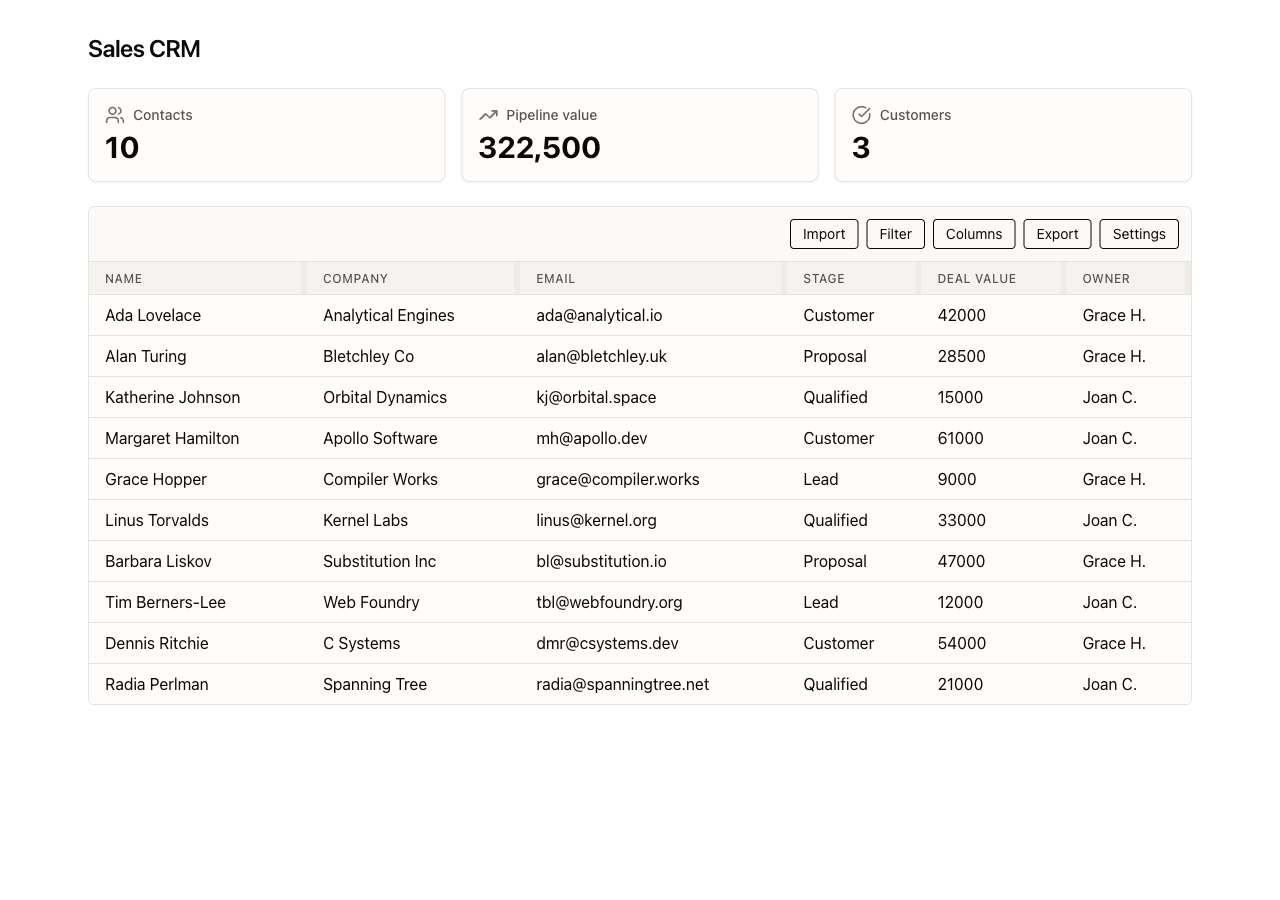This screenshot has width=1280, height=900.
Task: Click the mh@apollo.dev email
Action: [592, 438]
